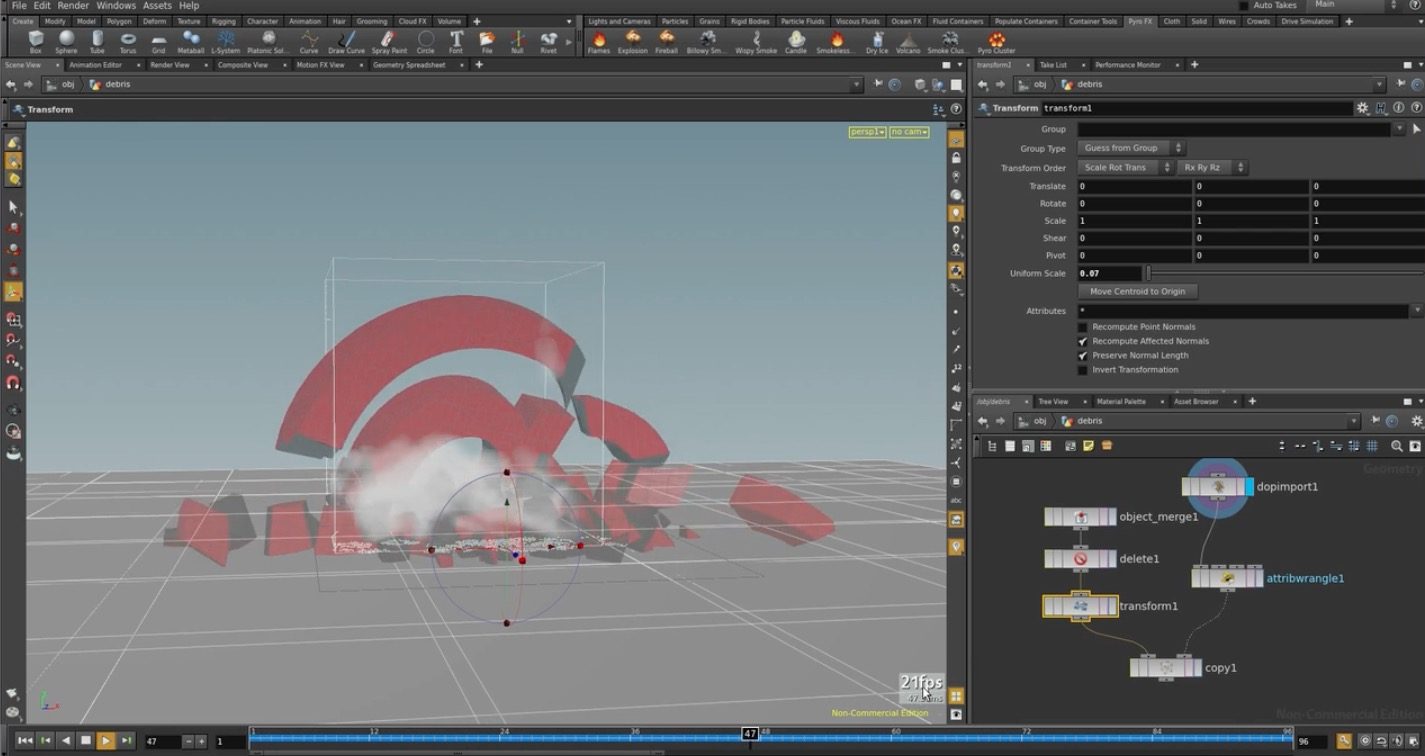Open the File menu
Viewport: 1425px width, 756px height.
click(x=19, y=5)
